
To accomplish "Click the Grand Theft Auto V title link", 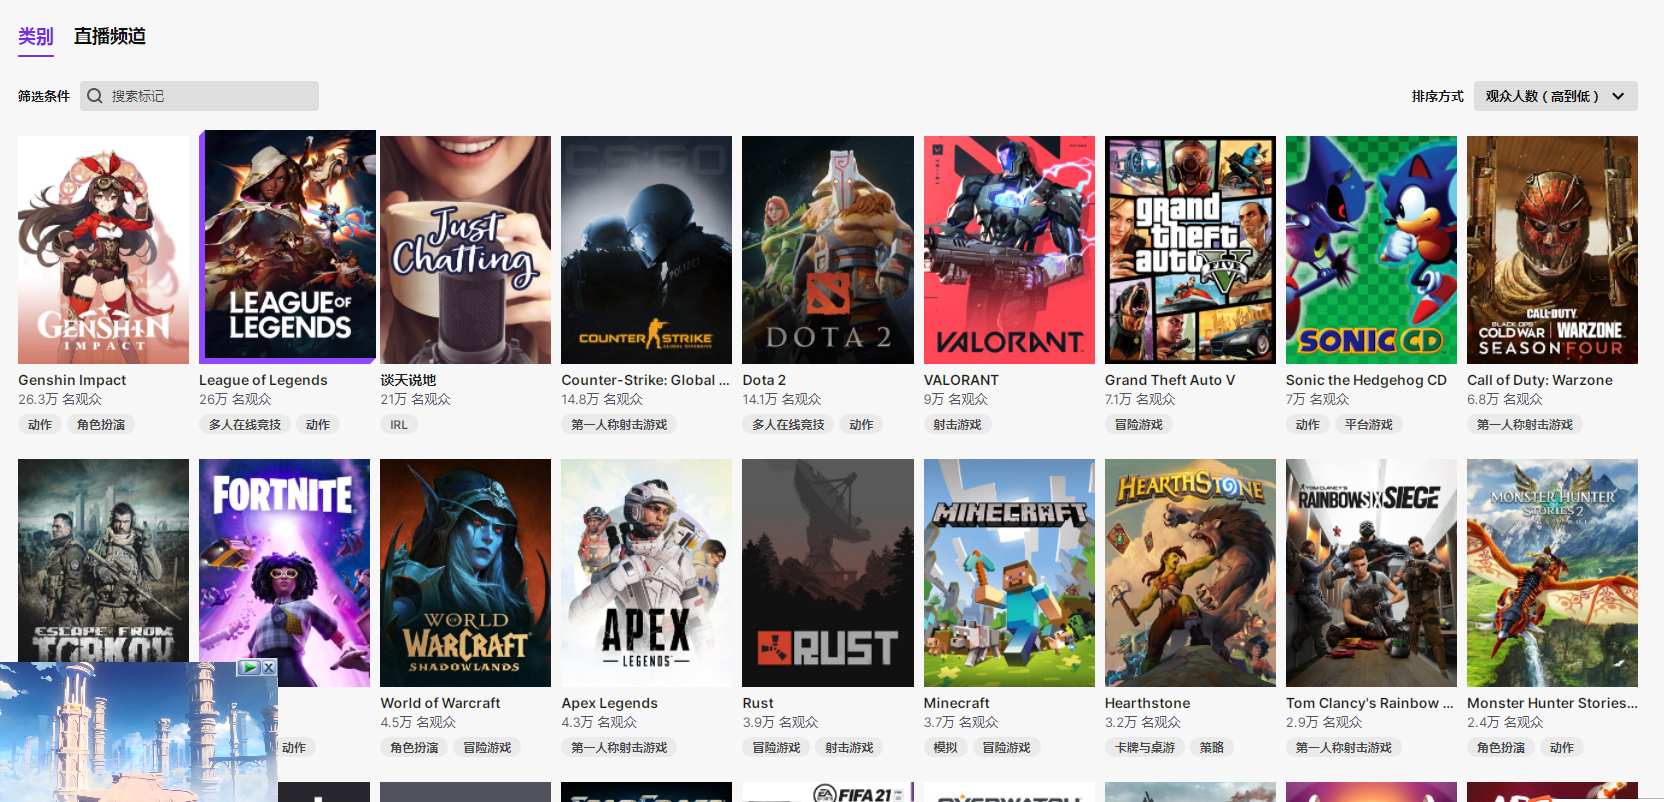I will coord(1169,380).
